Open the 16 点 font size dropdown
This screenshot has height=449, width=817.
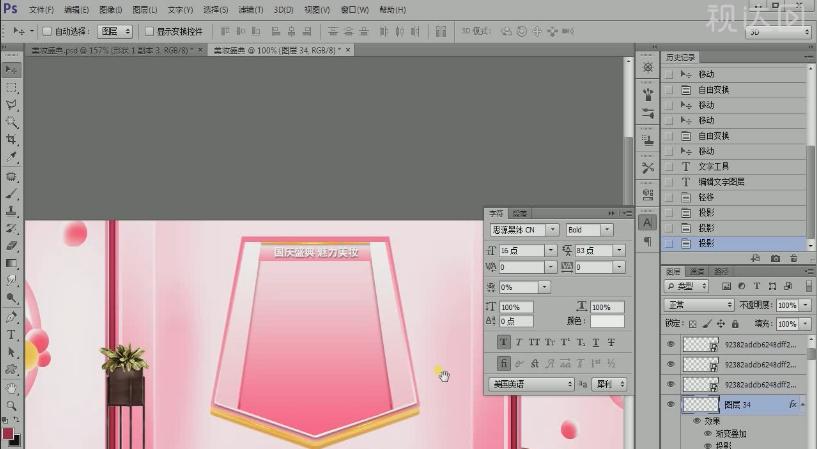(x=551, y=251)
